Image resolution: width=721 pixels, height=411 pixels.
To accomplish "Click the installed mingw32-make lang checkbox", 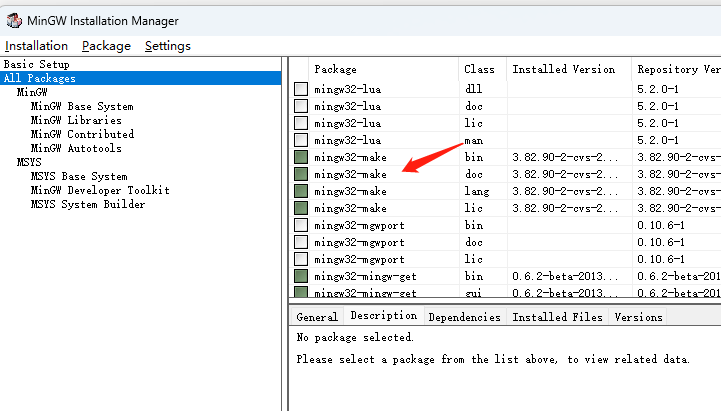I will [301, 191].
